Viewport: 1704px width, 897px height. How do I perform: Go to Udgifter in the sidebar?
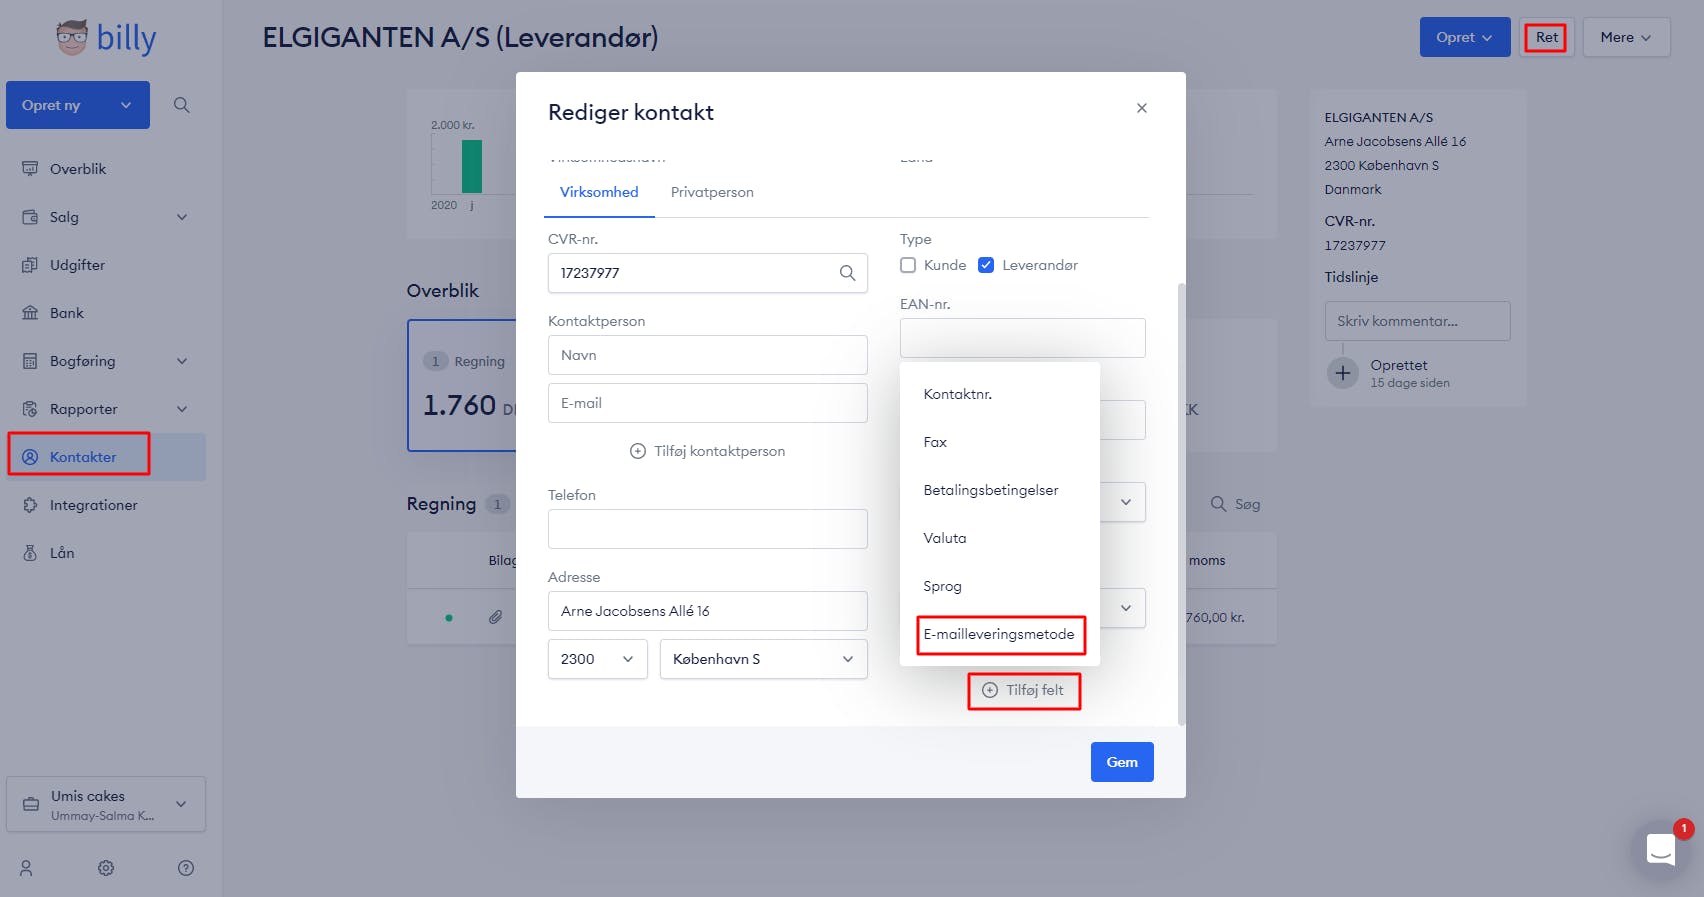pyautogui.click(x=77, y=265)
